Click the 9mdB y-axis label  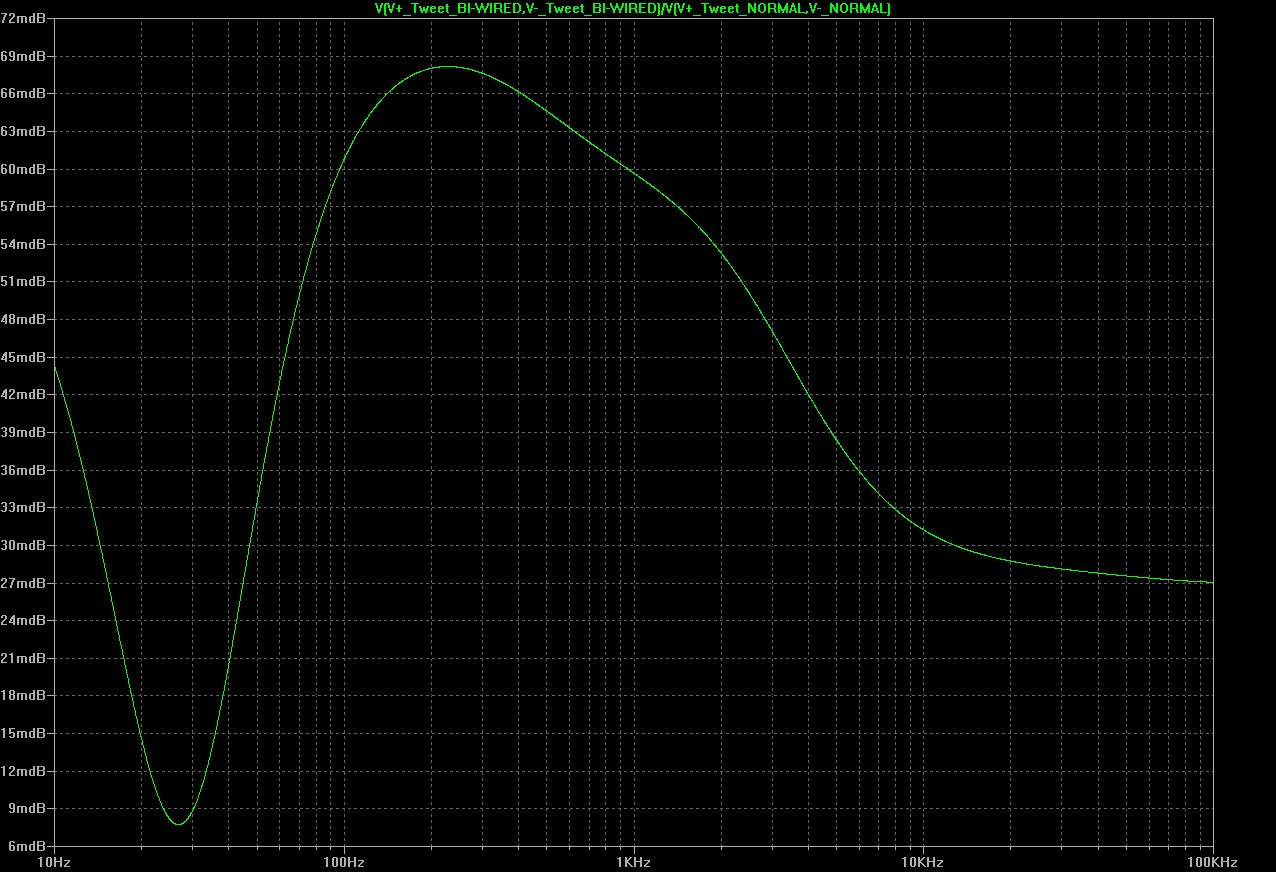27,808
